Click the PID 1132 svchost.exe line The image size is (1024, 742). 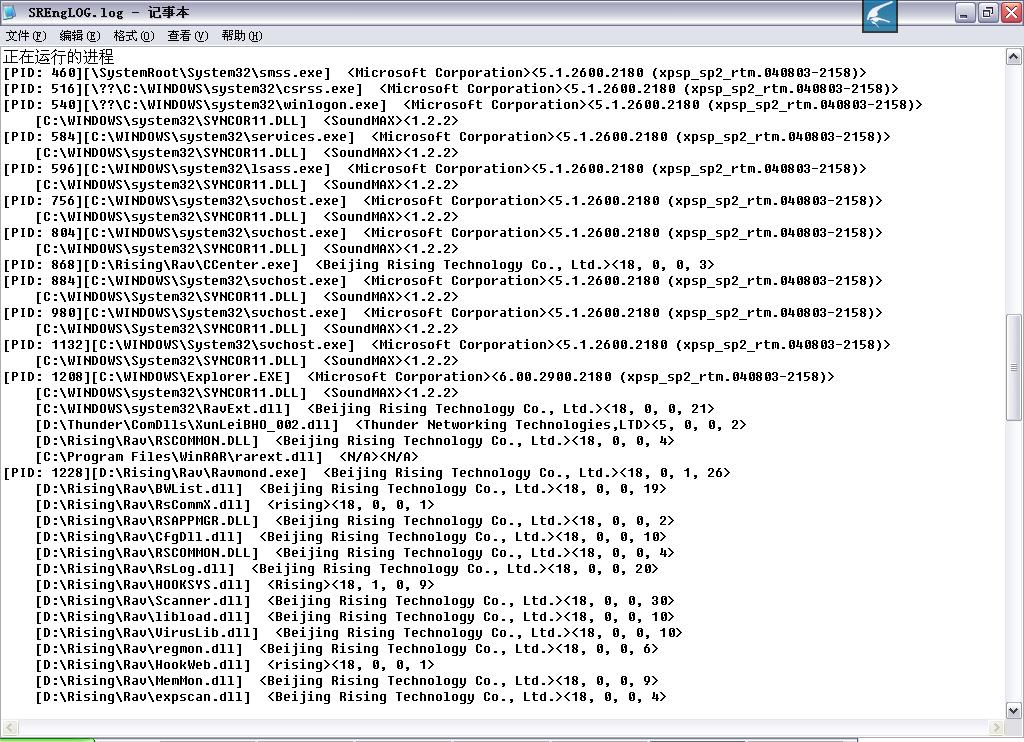(447, 345)
